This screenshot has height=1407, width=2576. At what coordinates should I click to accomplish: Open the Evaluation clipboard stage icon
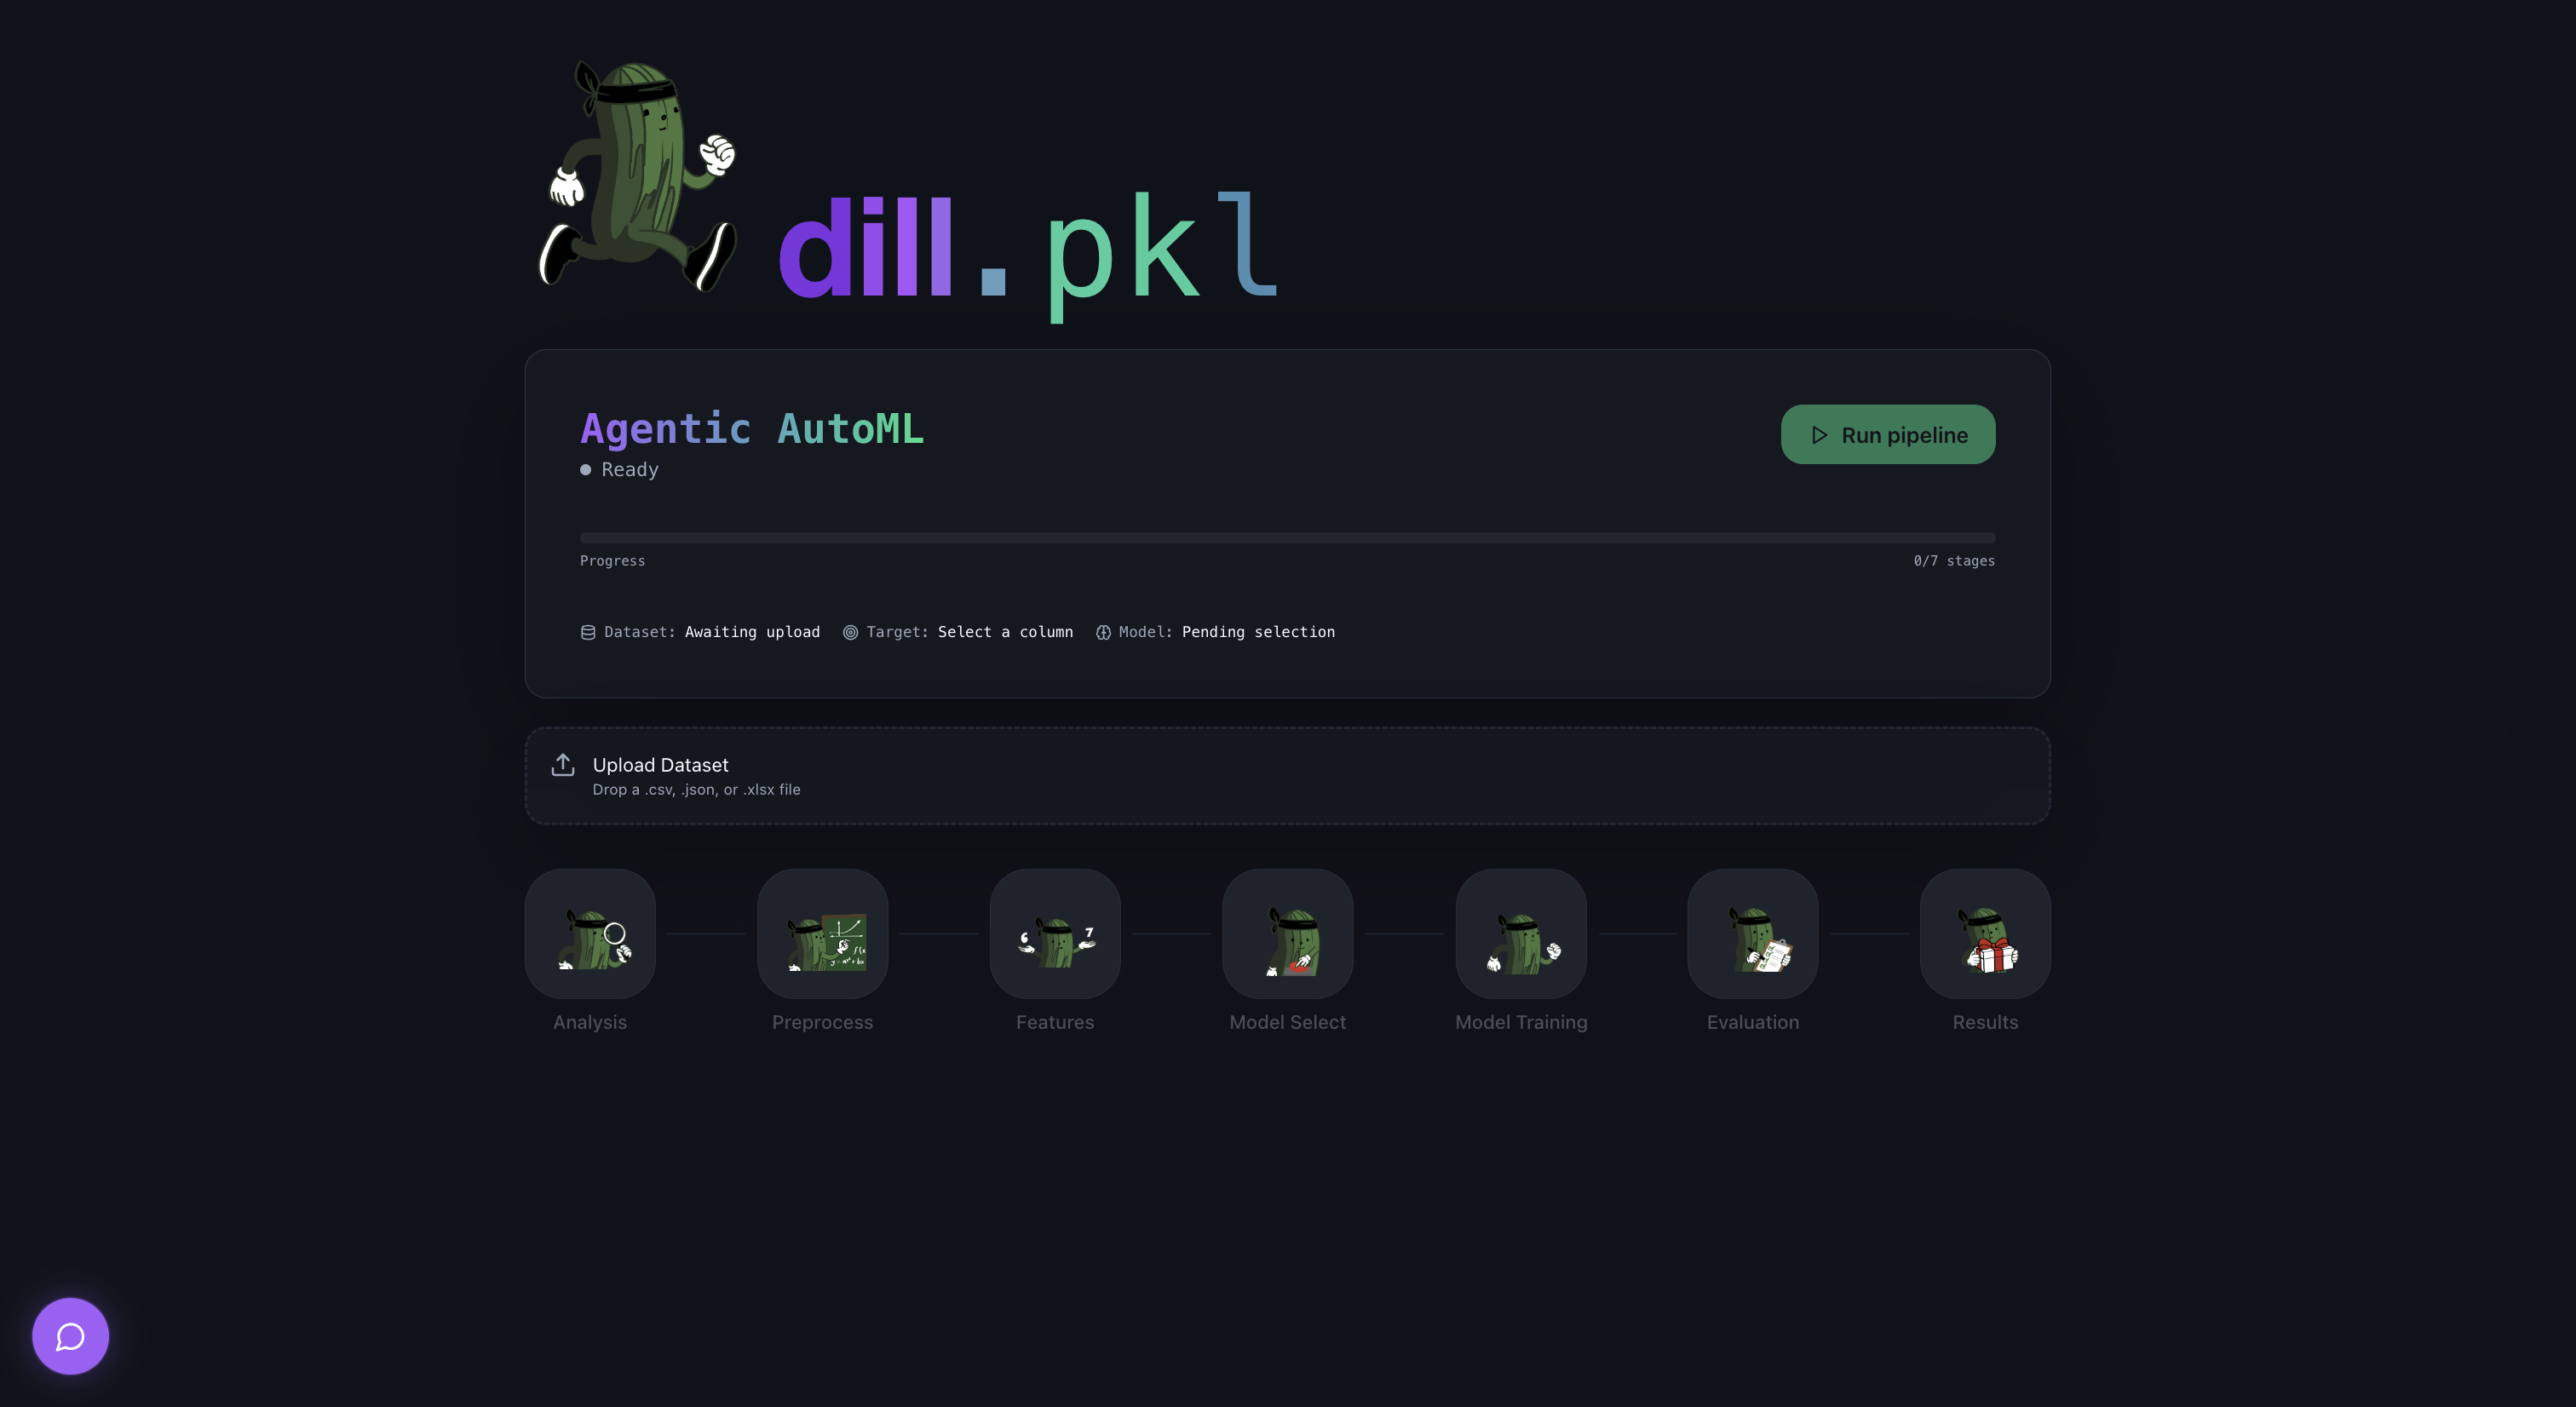1752,934
